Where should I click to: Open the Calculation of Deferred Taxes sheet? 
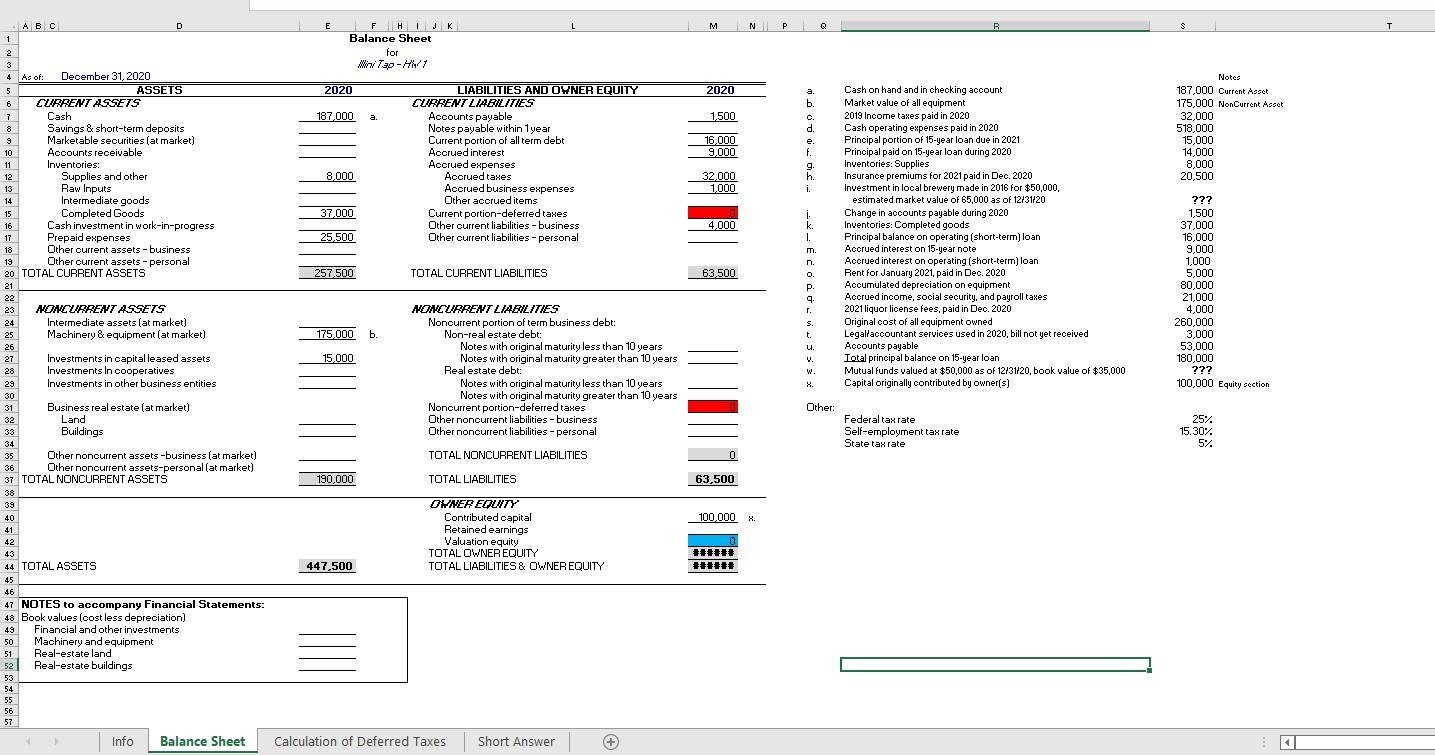(360, 741)
